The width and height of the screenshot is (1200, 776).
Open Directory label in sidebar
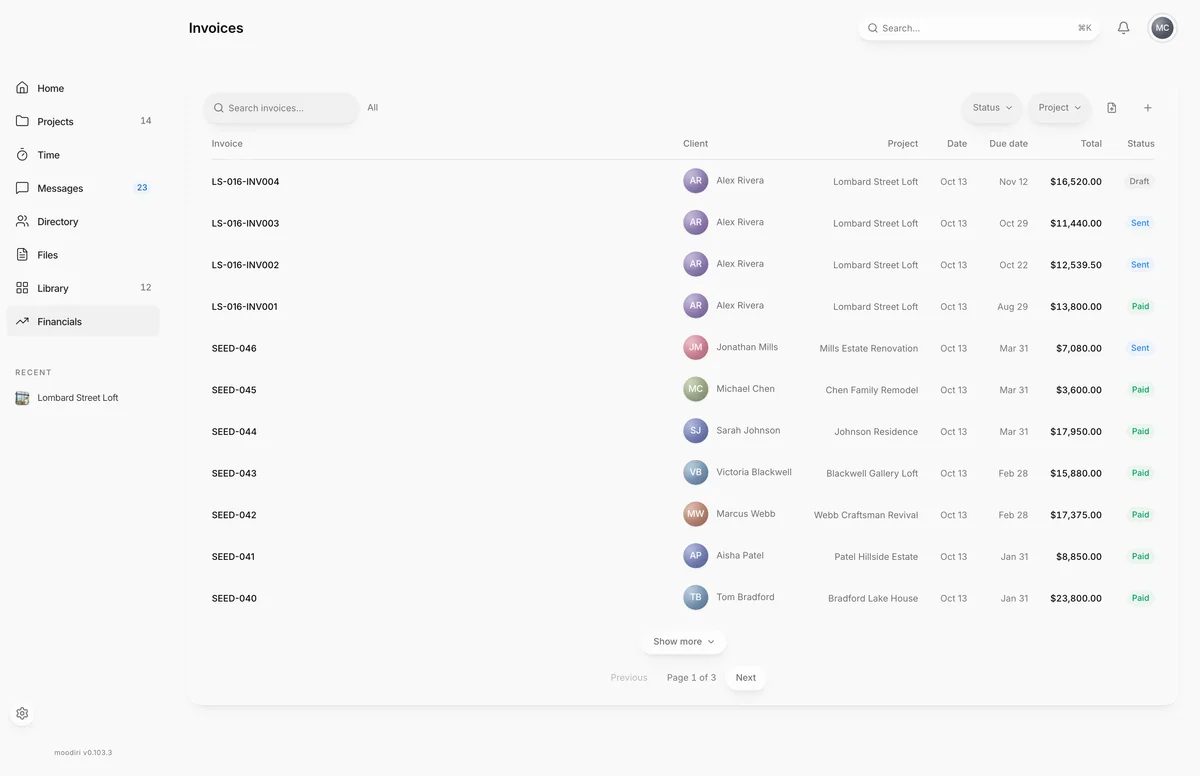point(58,222)
